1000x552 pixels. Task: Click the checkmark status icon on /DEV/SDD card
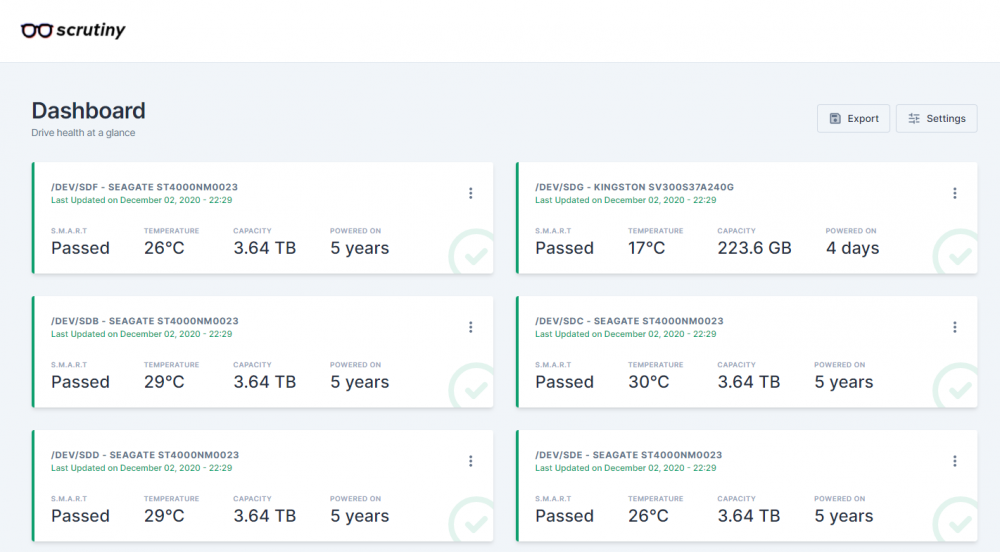[x=472, y=520]
